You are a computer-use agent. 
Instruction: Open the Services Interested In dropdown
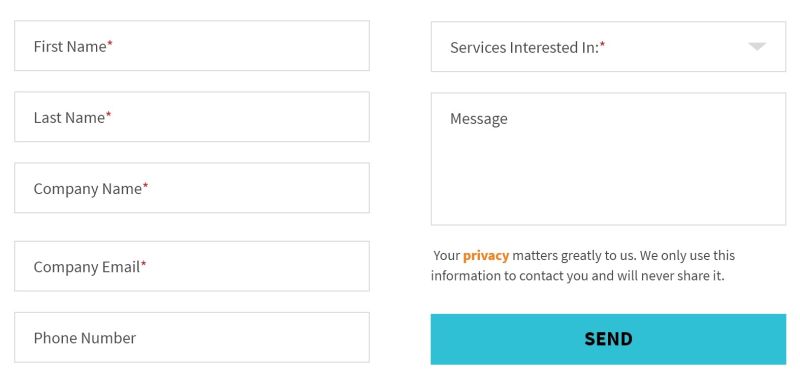pyautogui.click(x=608, y=47)
